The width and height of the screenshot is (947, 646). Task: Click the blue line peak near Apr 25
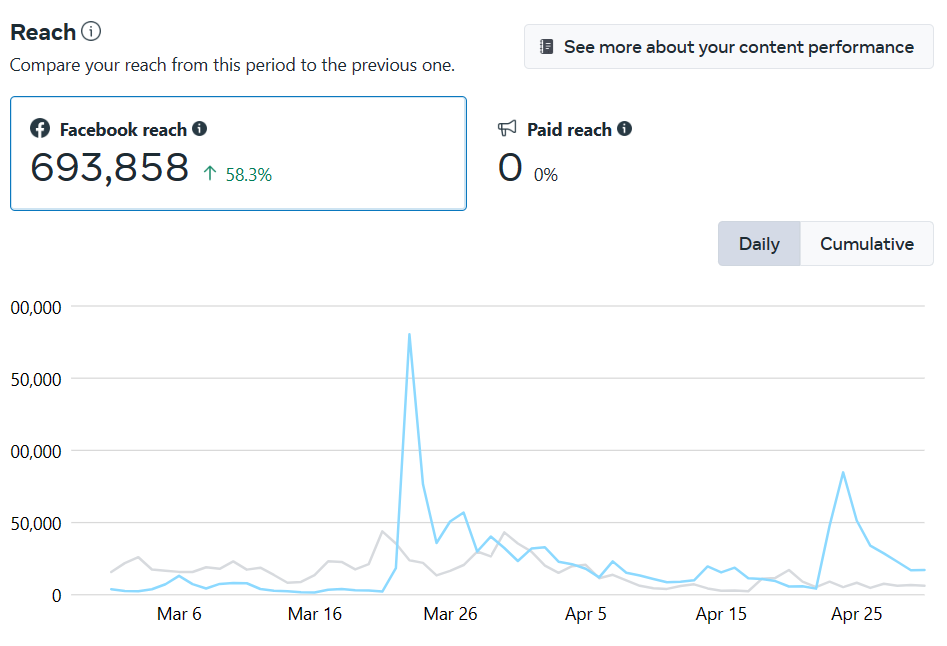[x=844, y=472]
